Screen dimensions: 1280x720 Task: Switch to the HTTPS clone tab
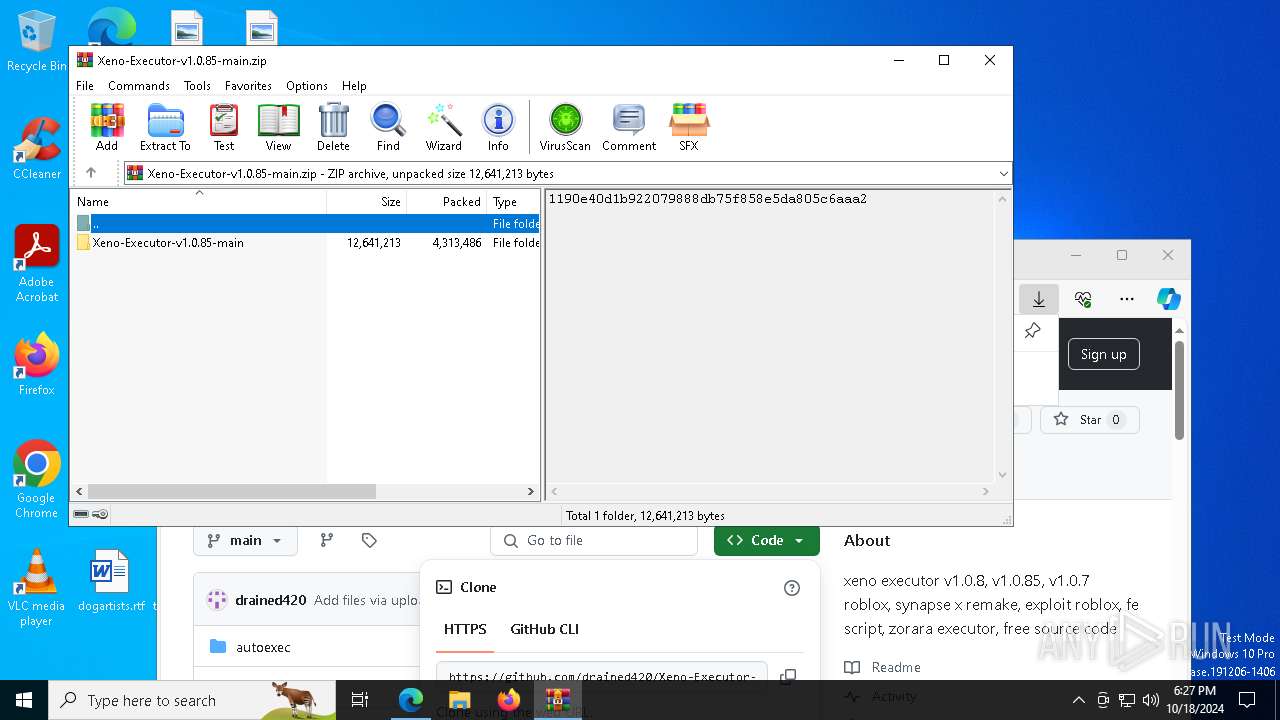465,629
